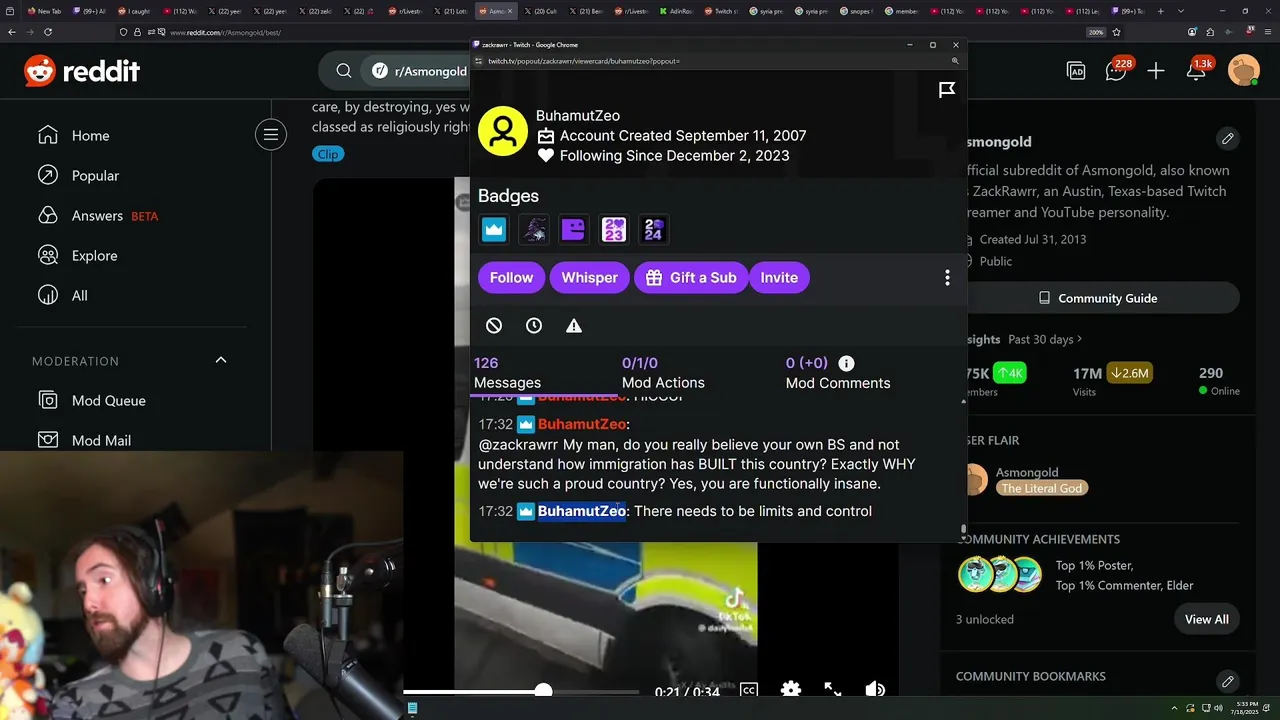This screenshot has height=720, width=1280.
Task: Click the BuhamutZeo yellow avatar
Action: tap(503, 131)
